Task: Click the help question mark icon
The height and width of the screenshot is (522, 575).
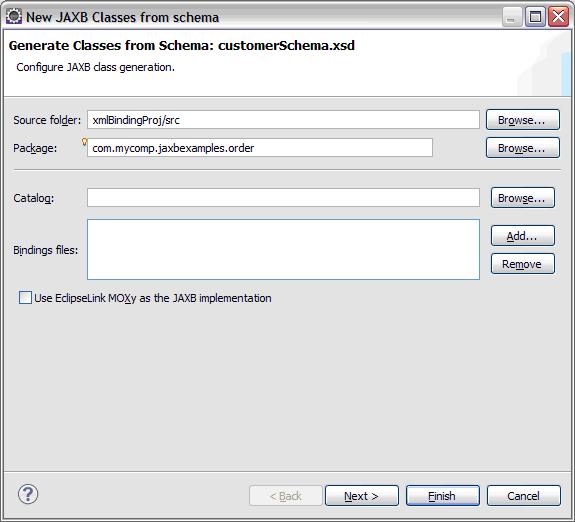Action: (x=28, y=494)
